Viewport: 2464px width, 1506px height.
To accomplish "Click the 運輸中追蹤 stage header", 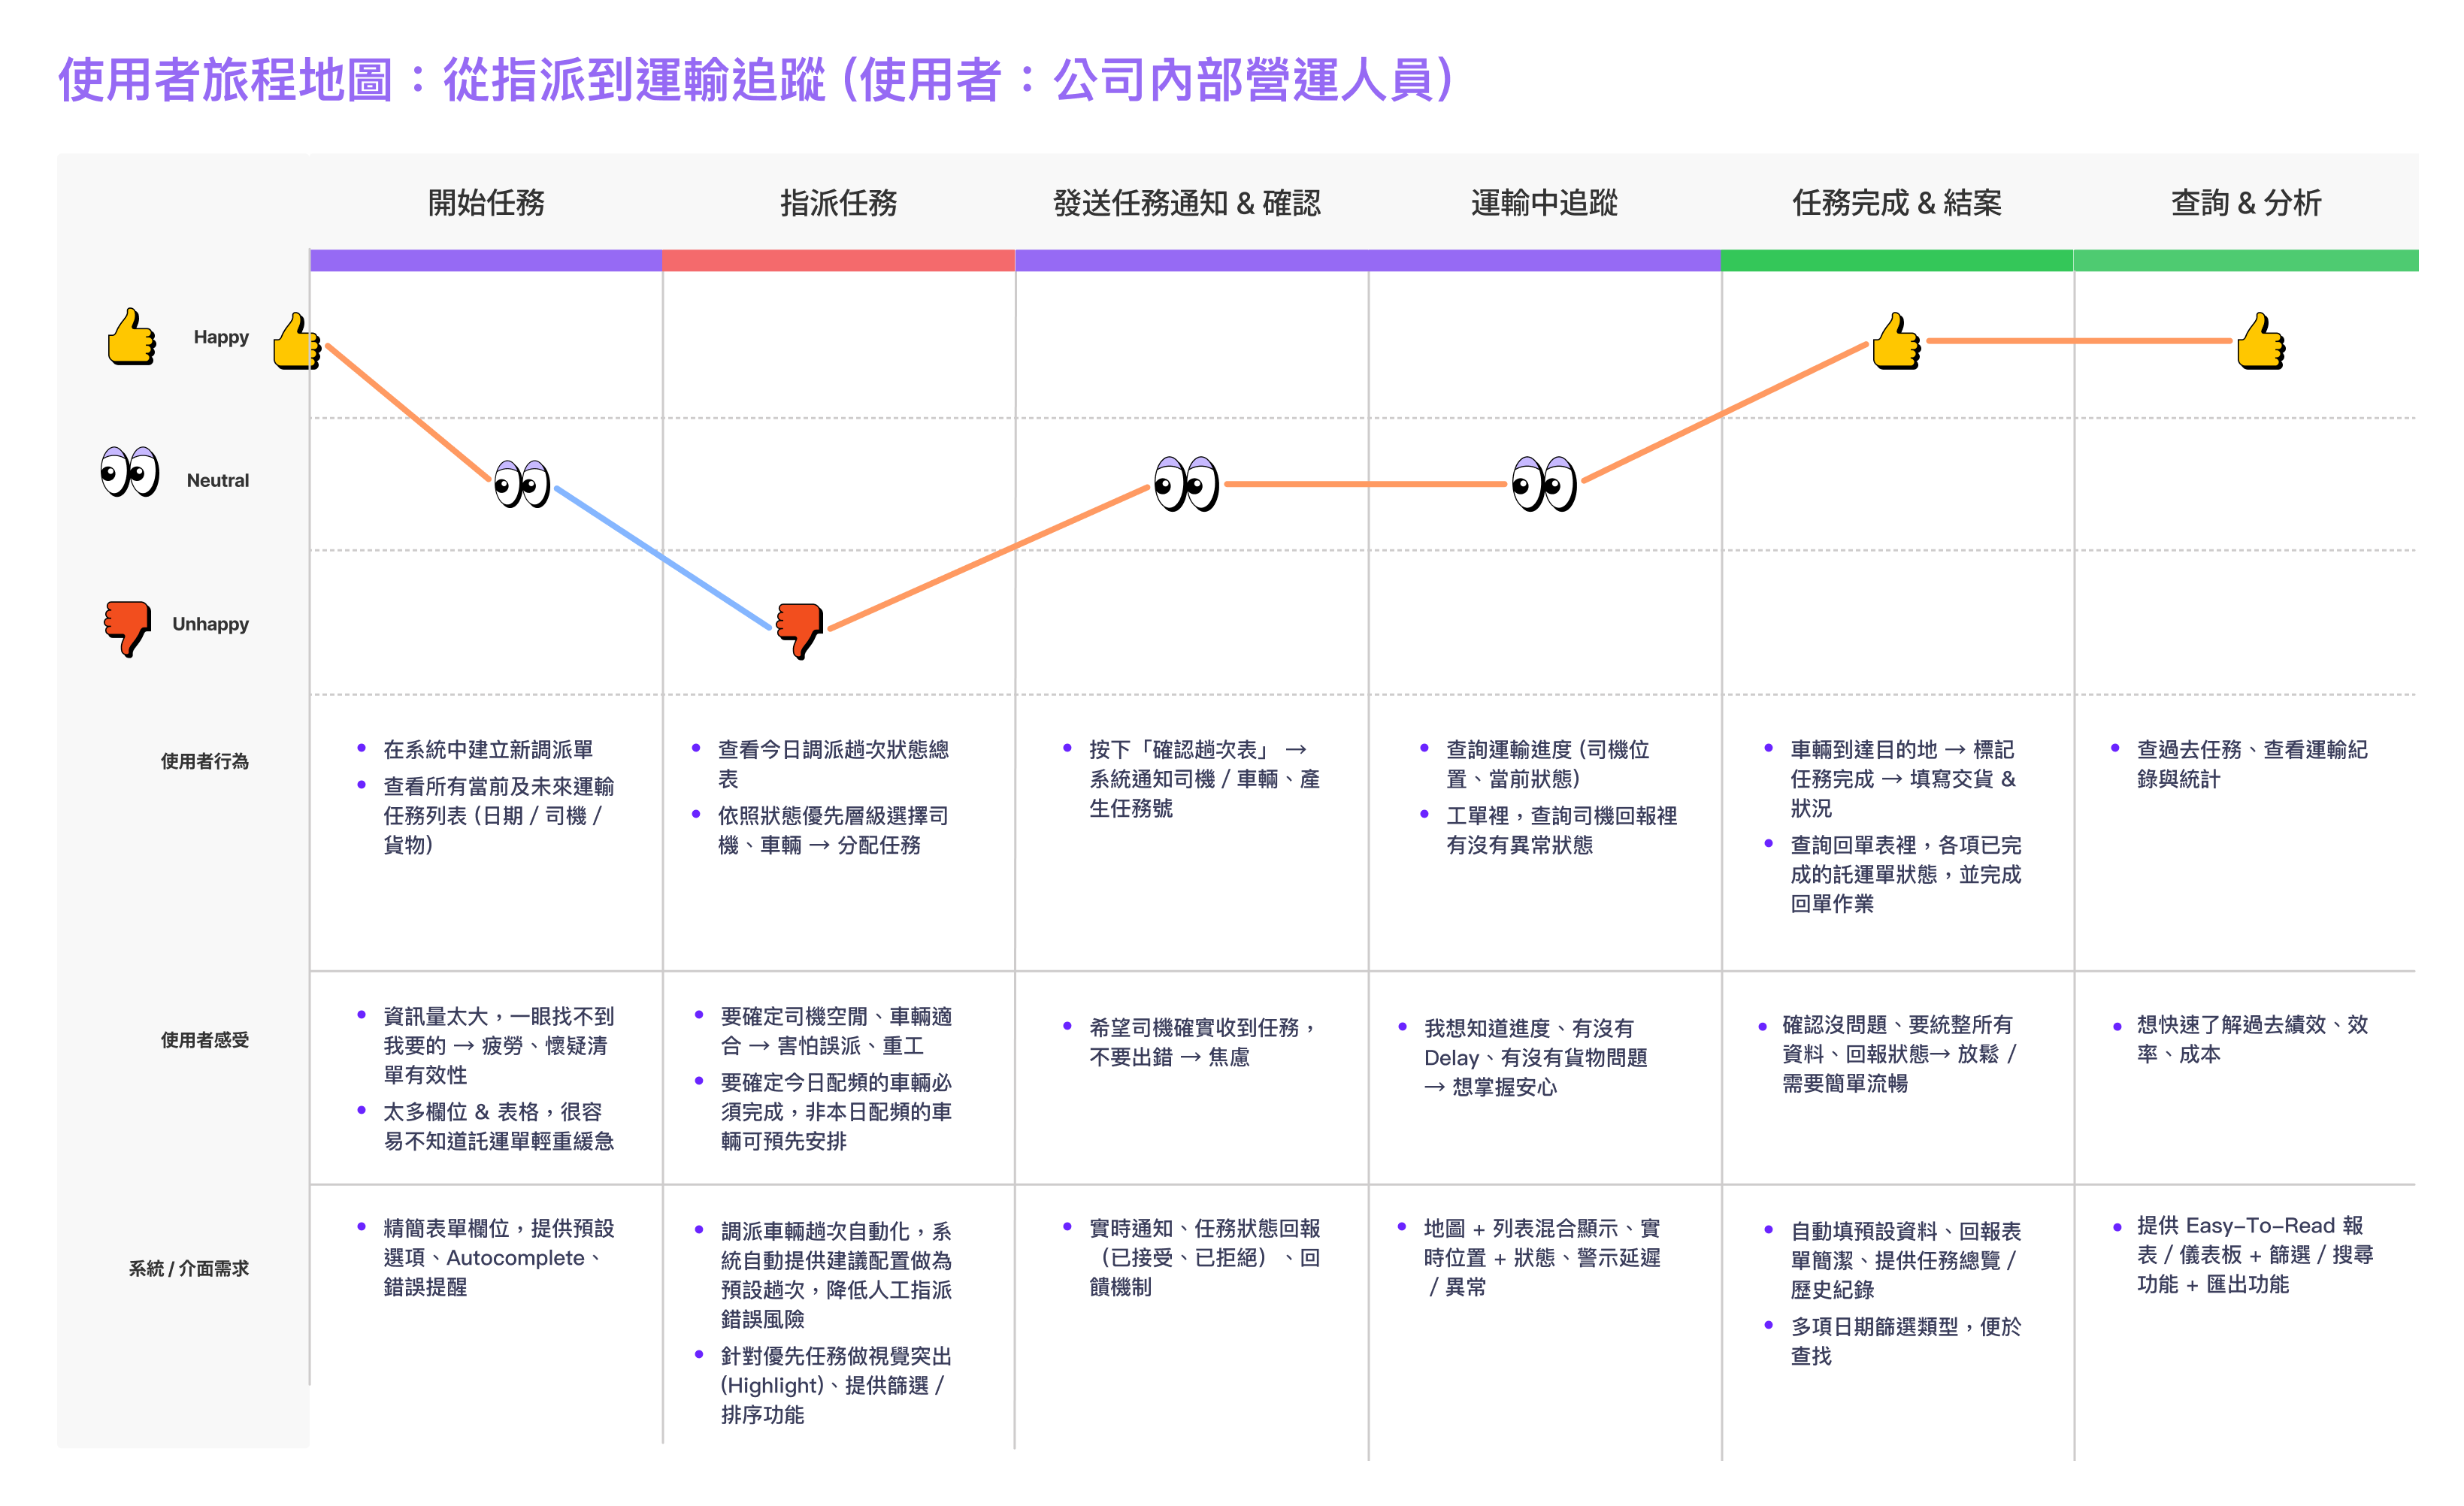I will (1544, 203).
